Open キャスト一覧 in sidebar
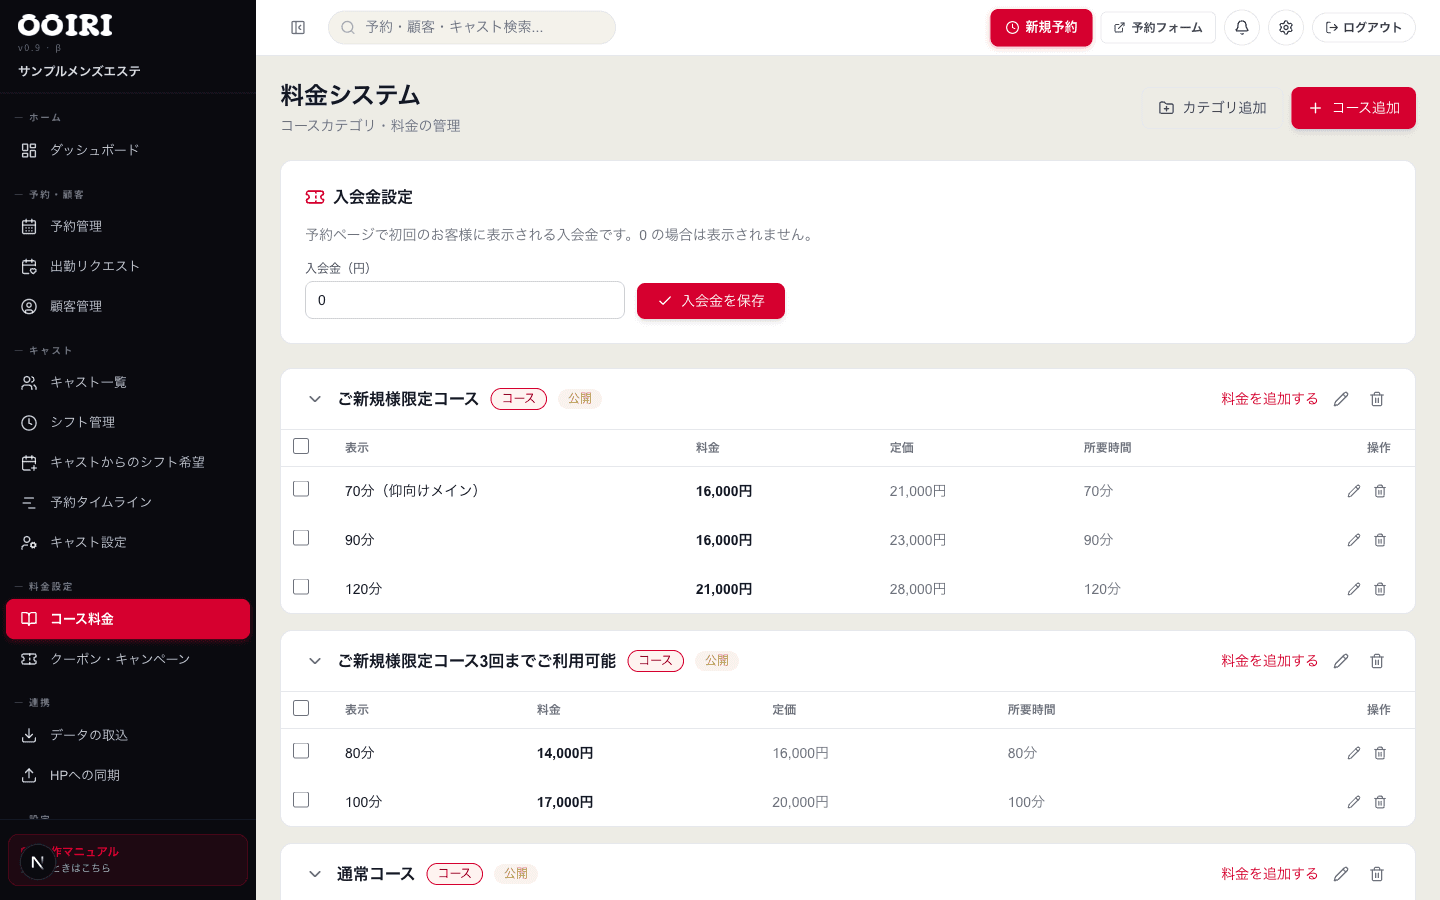The image size is (1440, 900). coord(128,383)
